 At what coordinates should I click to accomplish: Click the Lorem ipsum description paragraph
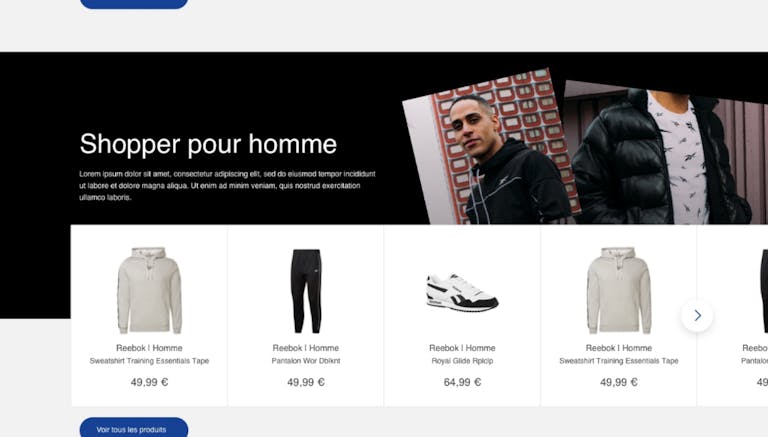click(x=227, y=186)
